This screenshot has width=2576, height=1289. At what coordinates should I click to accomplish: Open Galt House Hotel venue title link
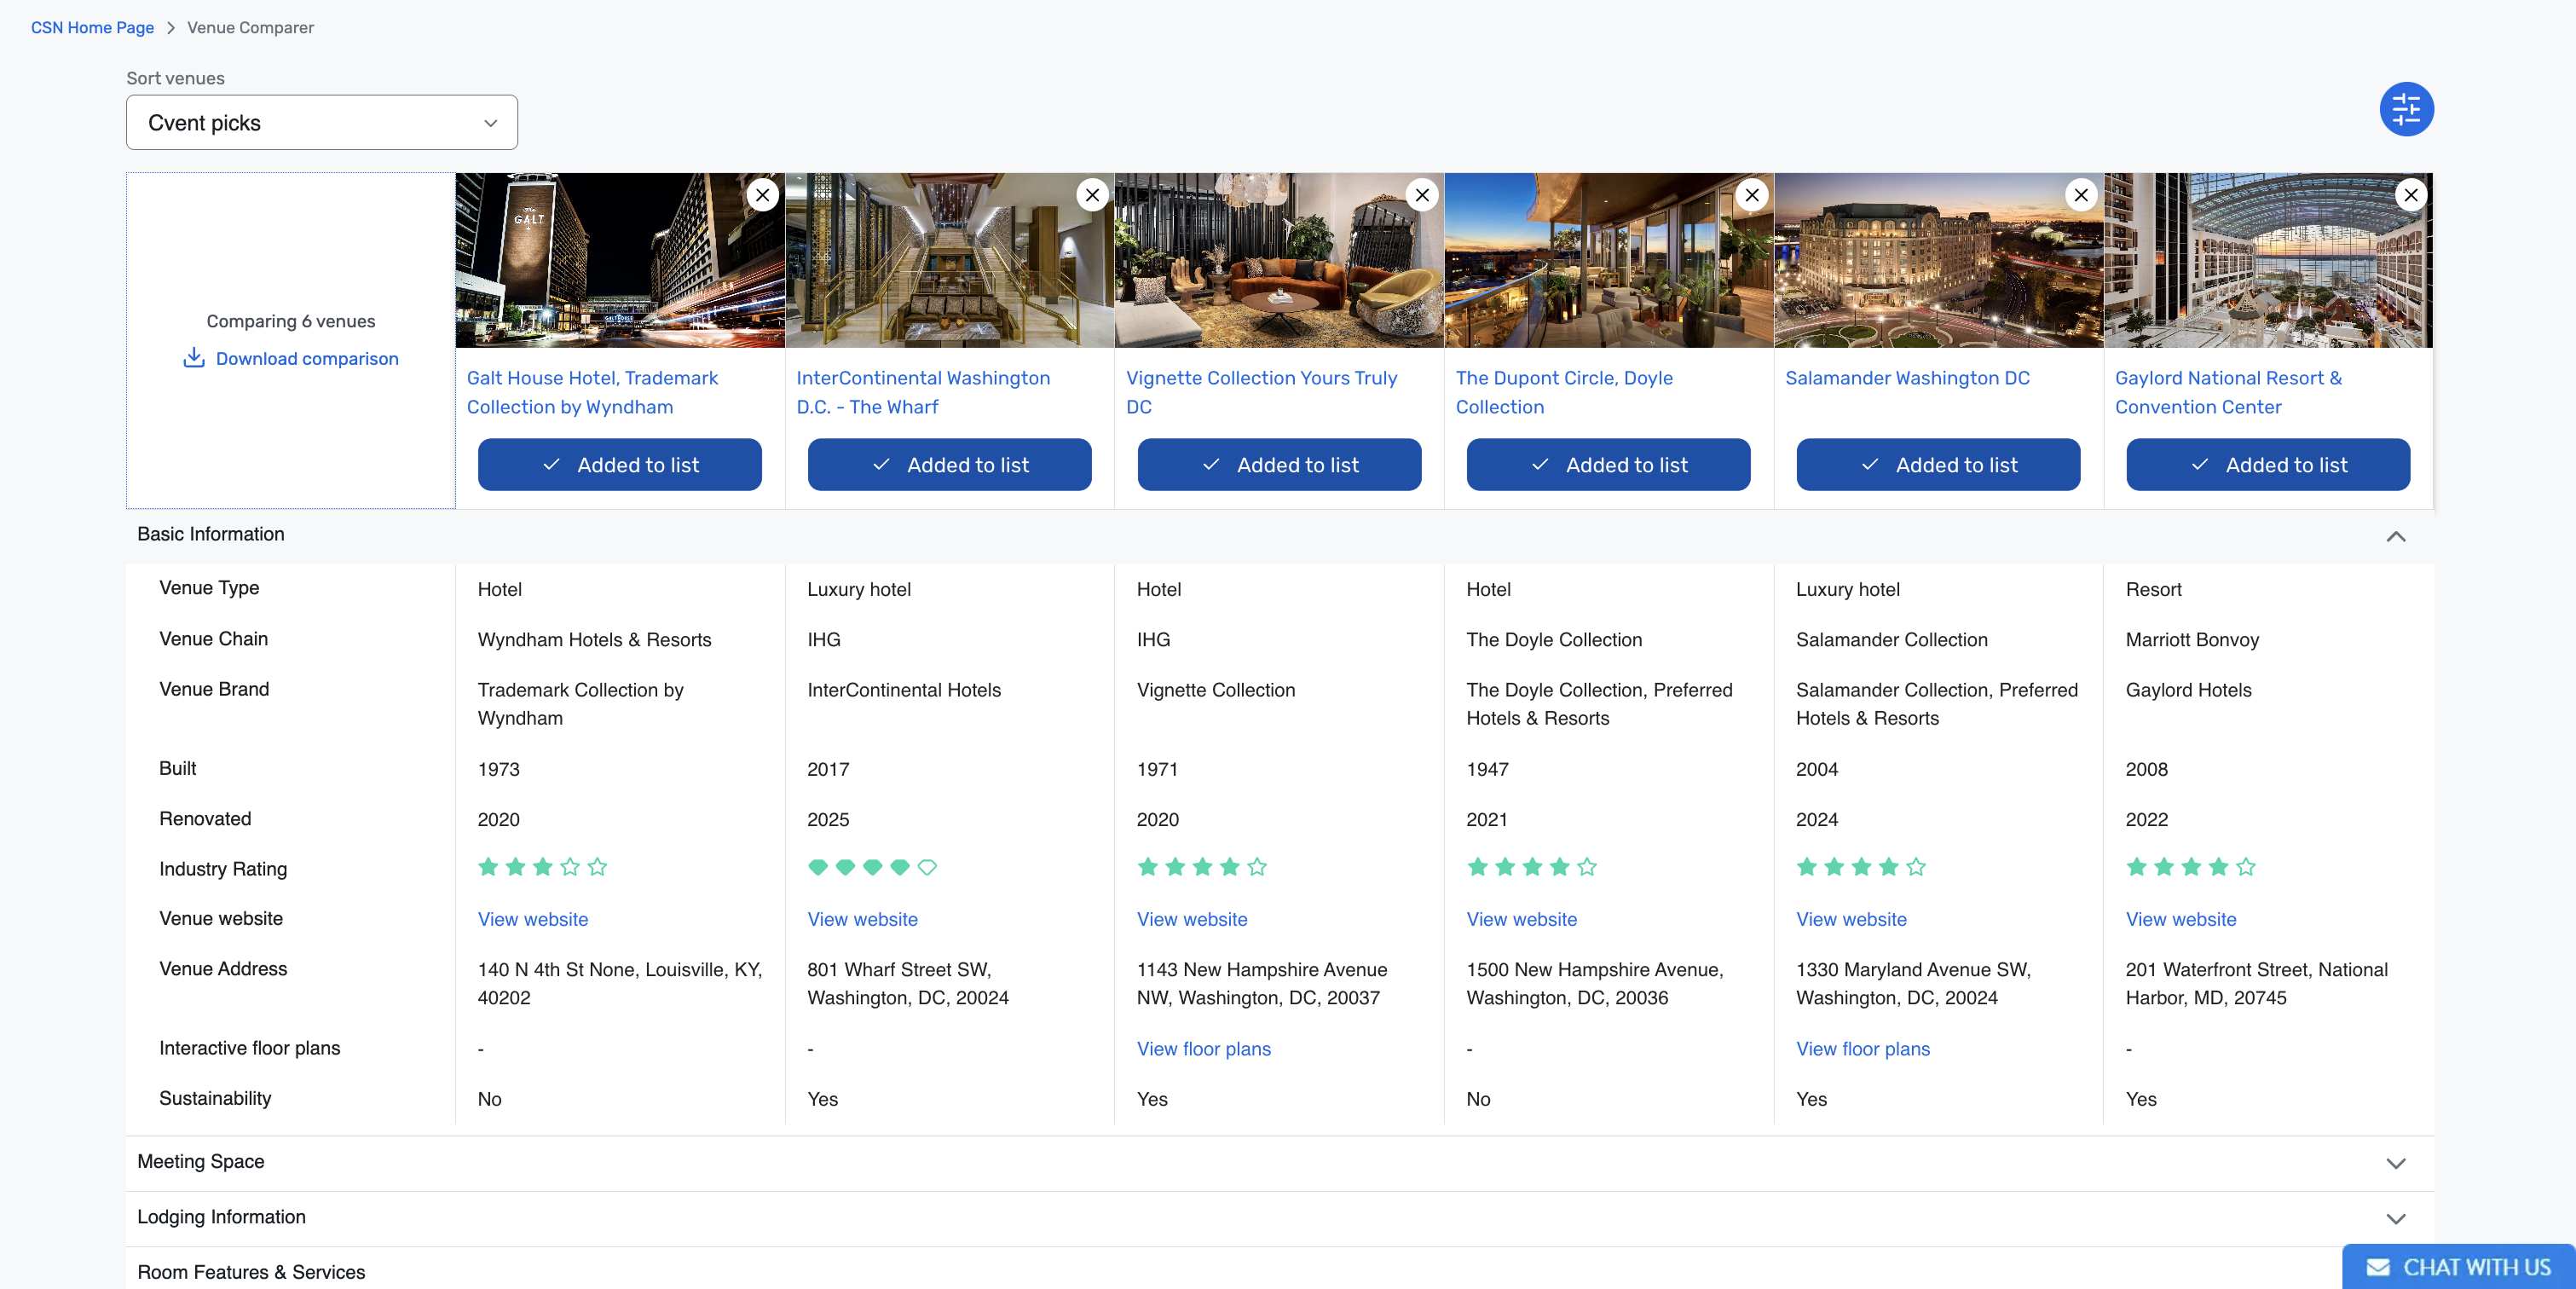(x=592, y=392)
